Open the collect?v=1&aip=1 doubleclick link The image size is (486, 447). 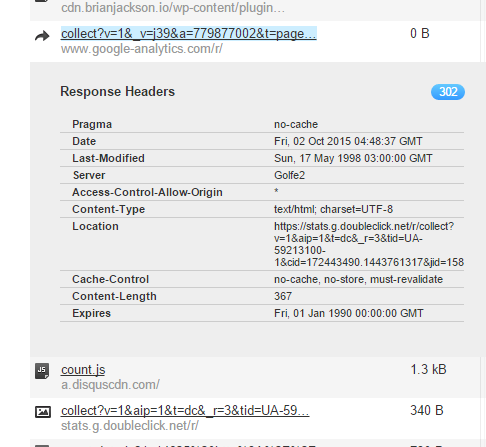tap(185, 411)
